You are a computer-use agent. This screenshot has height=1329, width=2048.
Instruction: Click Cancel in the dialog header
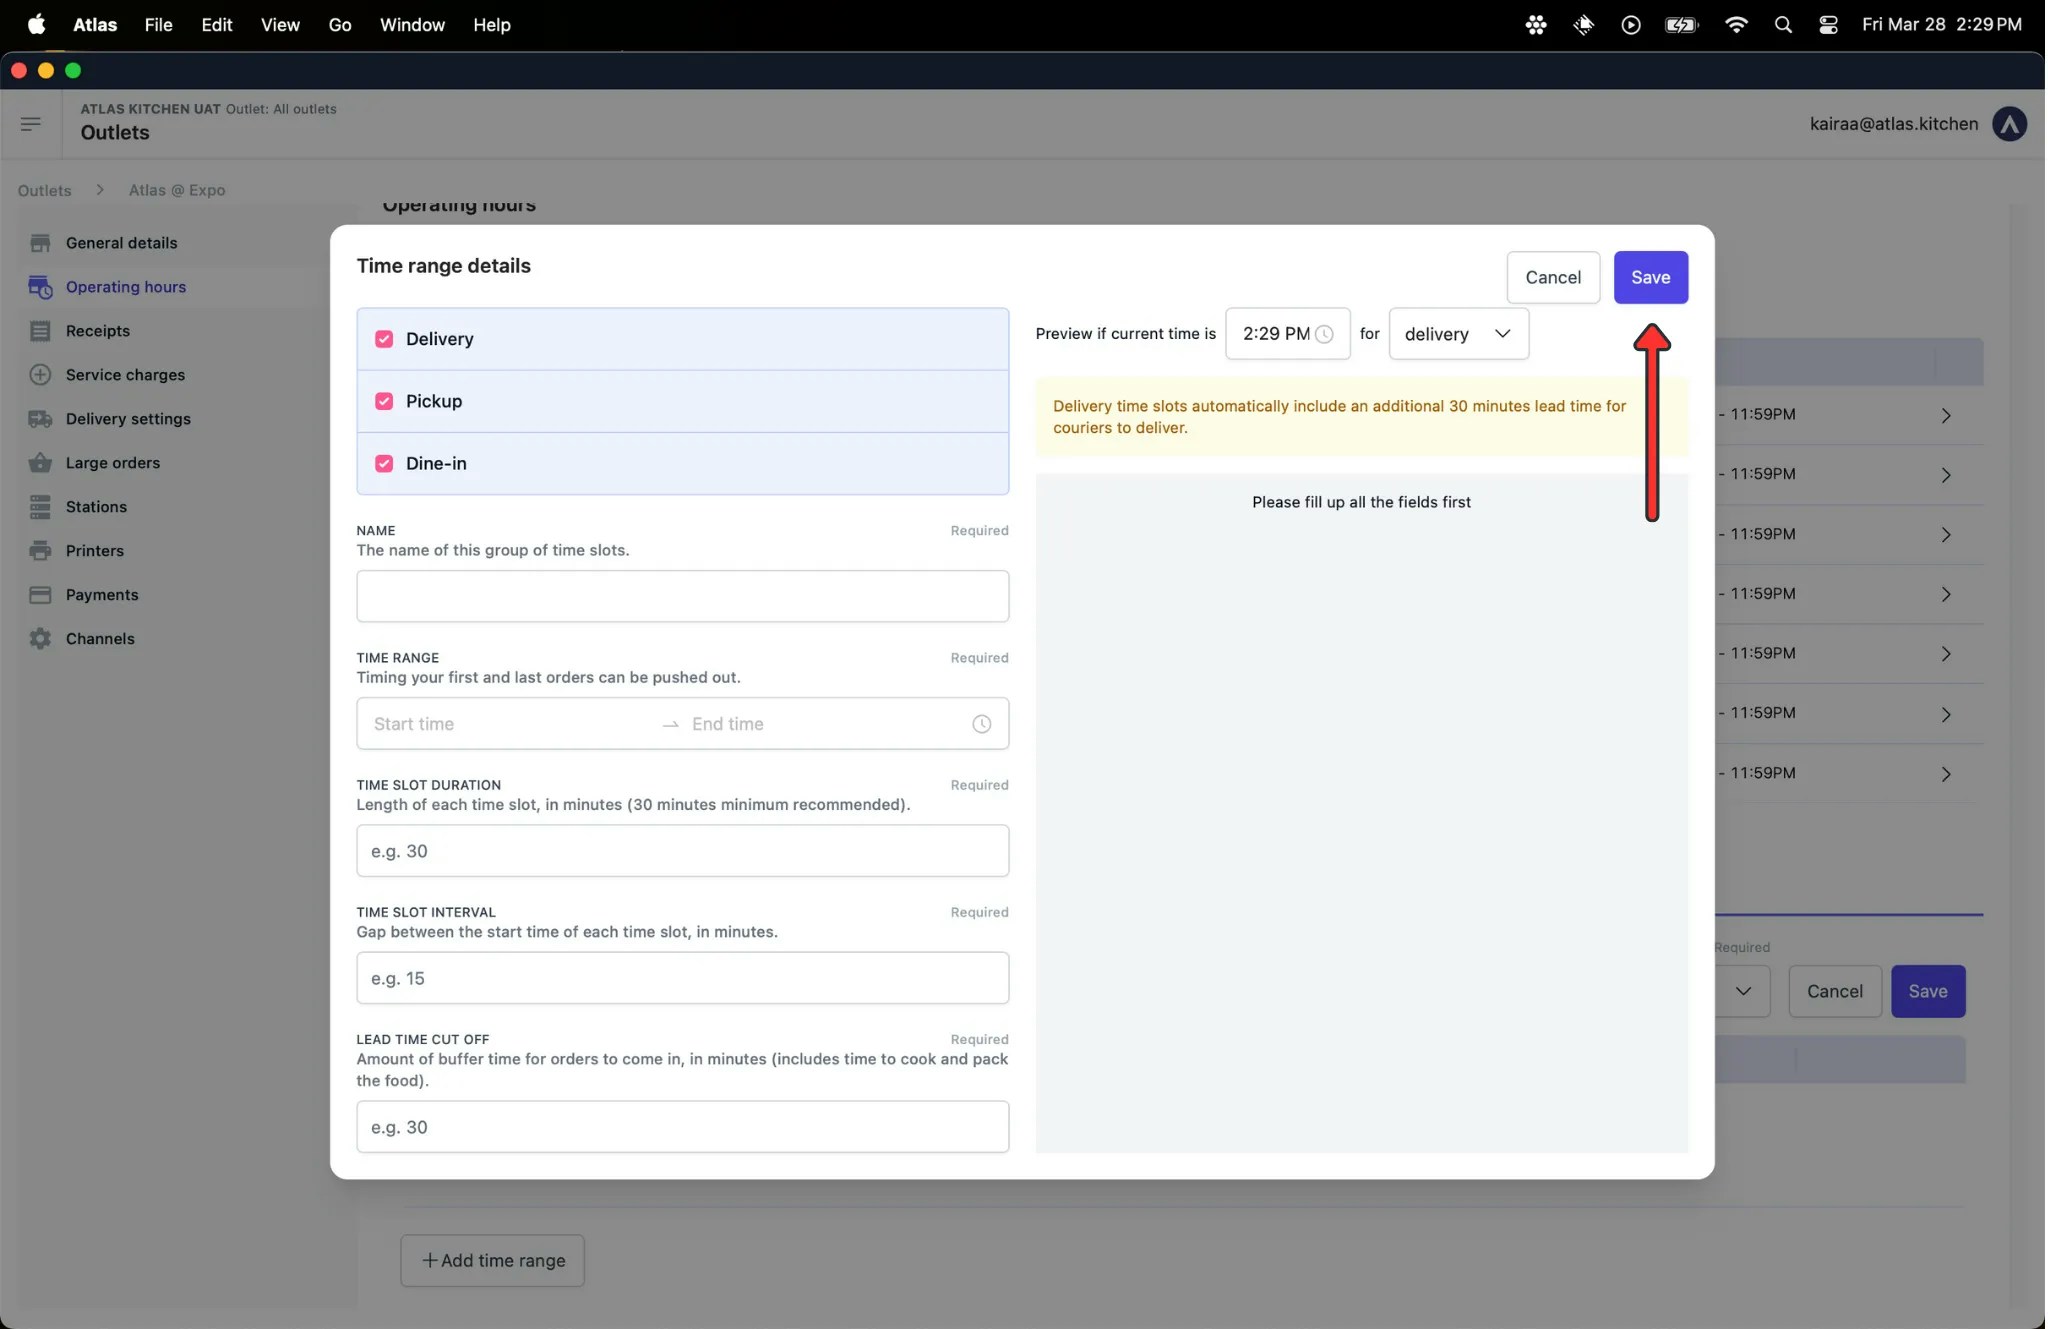1552,277
